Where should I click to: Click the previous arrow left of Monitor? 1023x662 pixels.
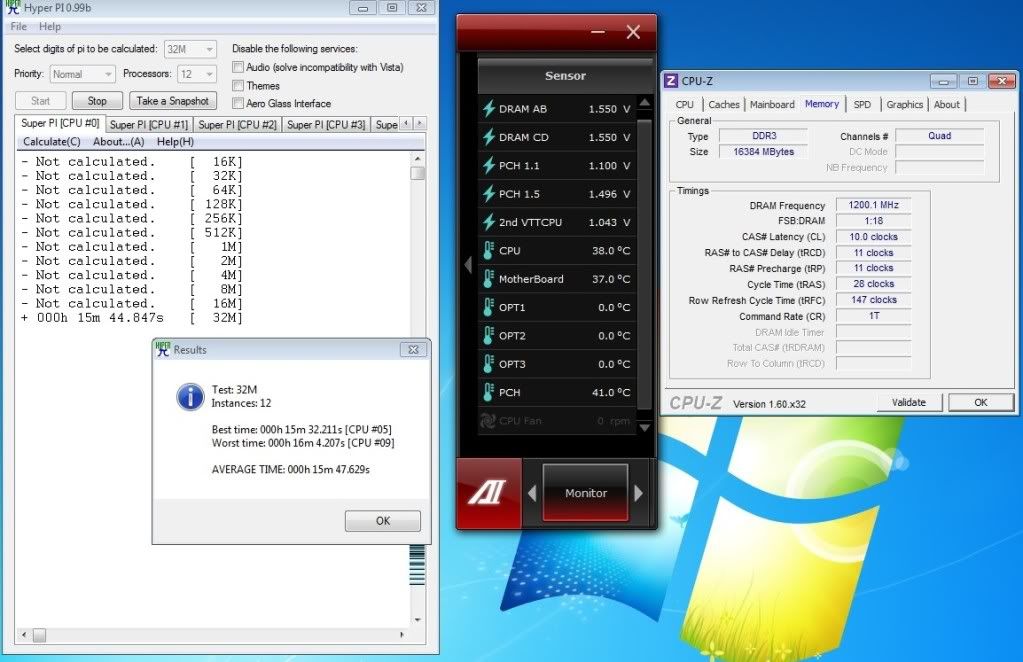532,493
